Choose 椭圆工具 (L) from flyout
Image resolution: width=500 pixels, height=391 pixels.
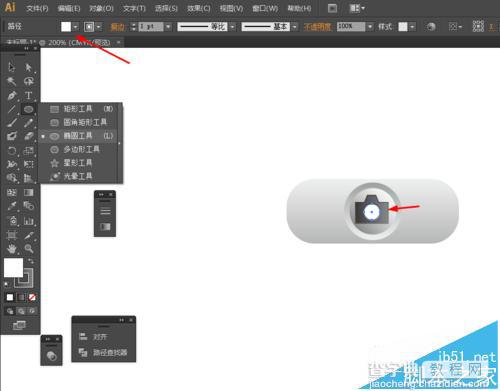[81, 136]
